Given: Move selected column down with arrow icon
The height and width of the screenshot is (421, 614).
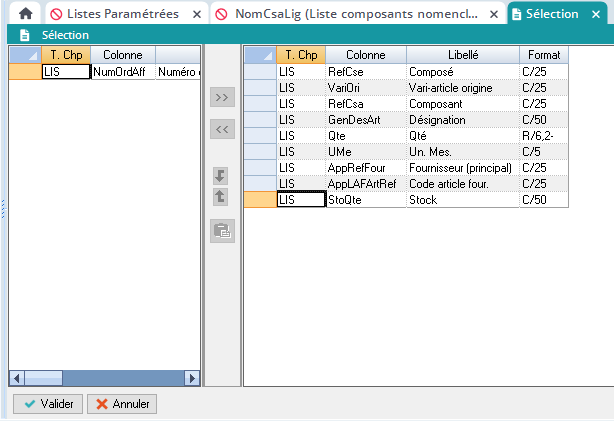Looking at the screenshot, I should pos(222,176).
